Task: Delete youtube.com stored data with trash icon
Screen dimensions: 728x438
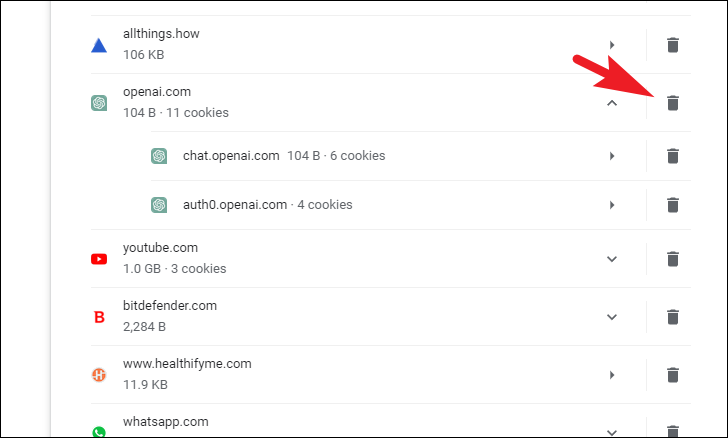Action: (x=673, y=259)
